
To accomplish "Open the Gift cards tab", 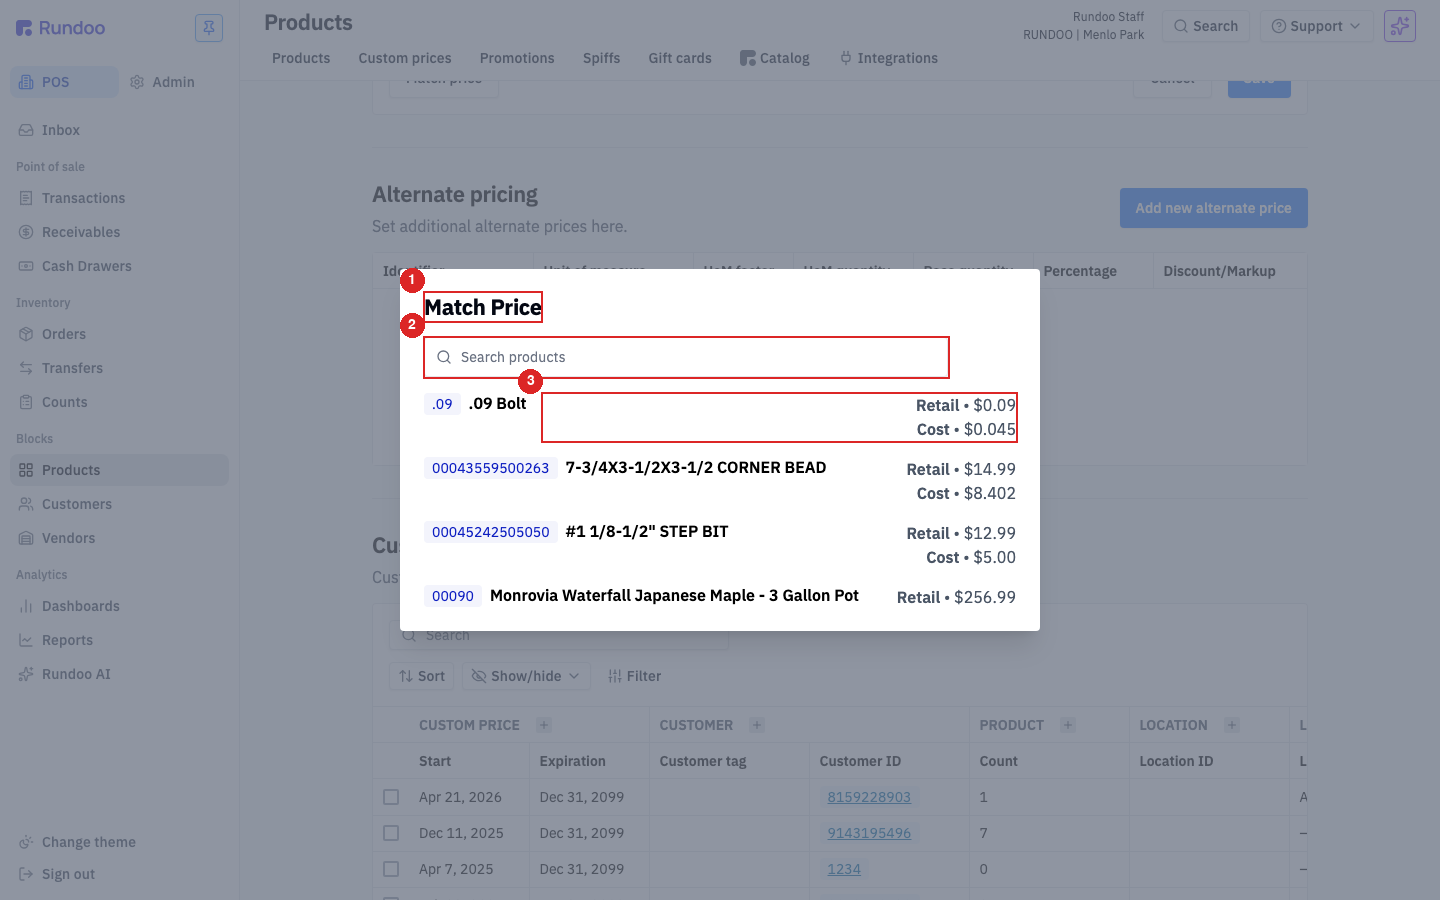I will click(680, 58).
